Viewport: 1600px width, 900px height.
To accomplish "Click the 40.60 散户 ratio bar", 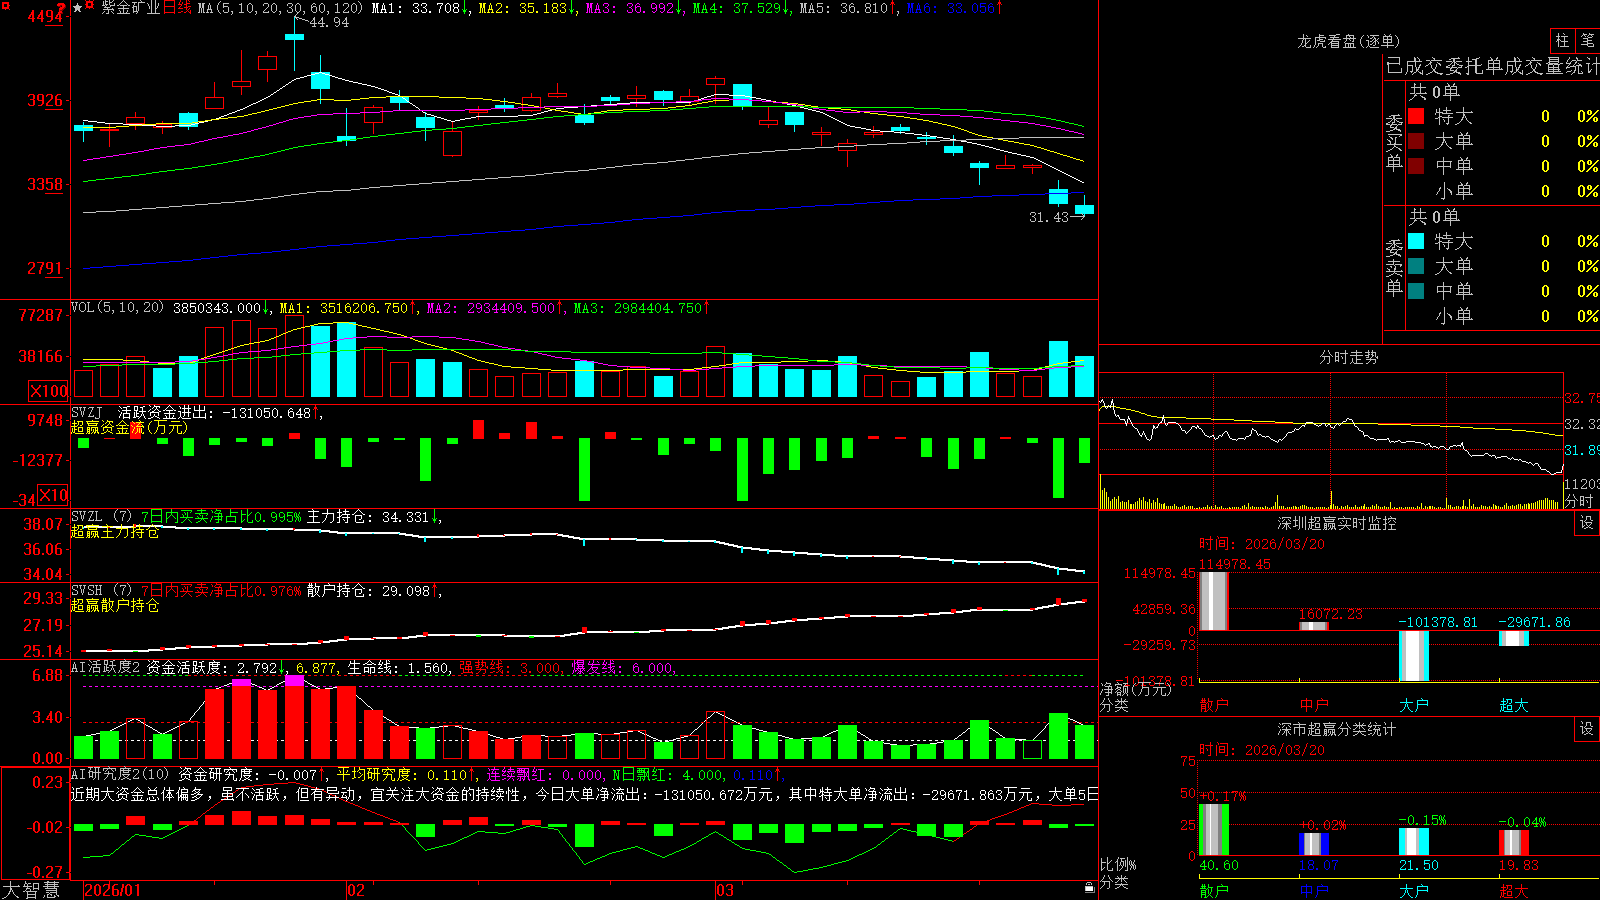I will pyautogui.click(x=1213, y=829).
